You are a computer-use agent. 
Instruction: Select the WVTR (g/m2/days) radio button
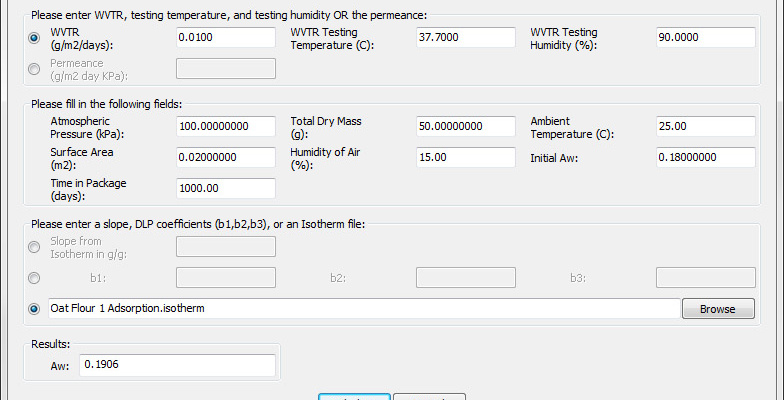tap(34, 38)
